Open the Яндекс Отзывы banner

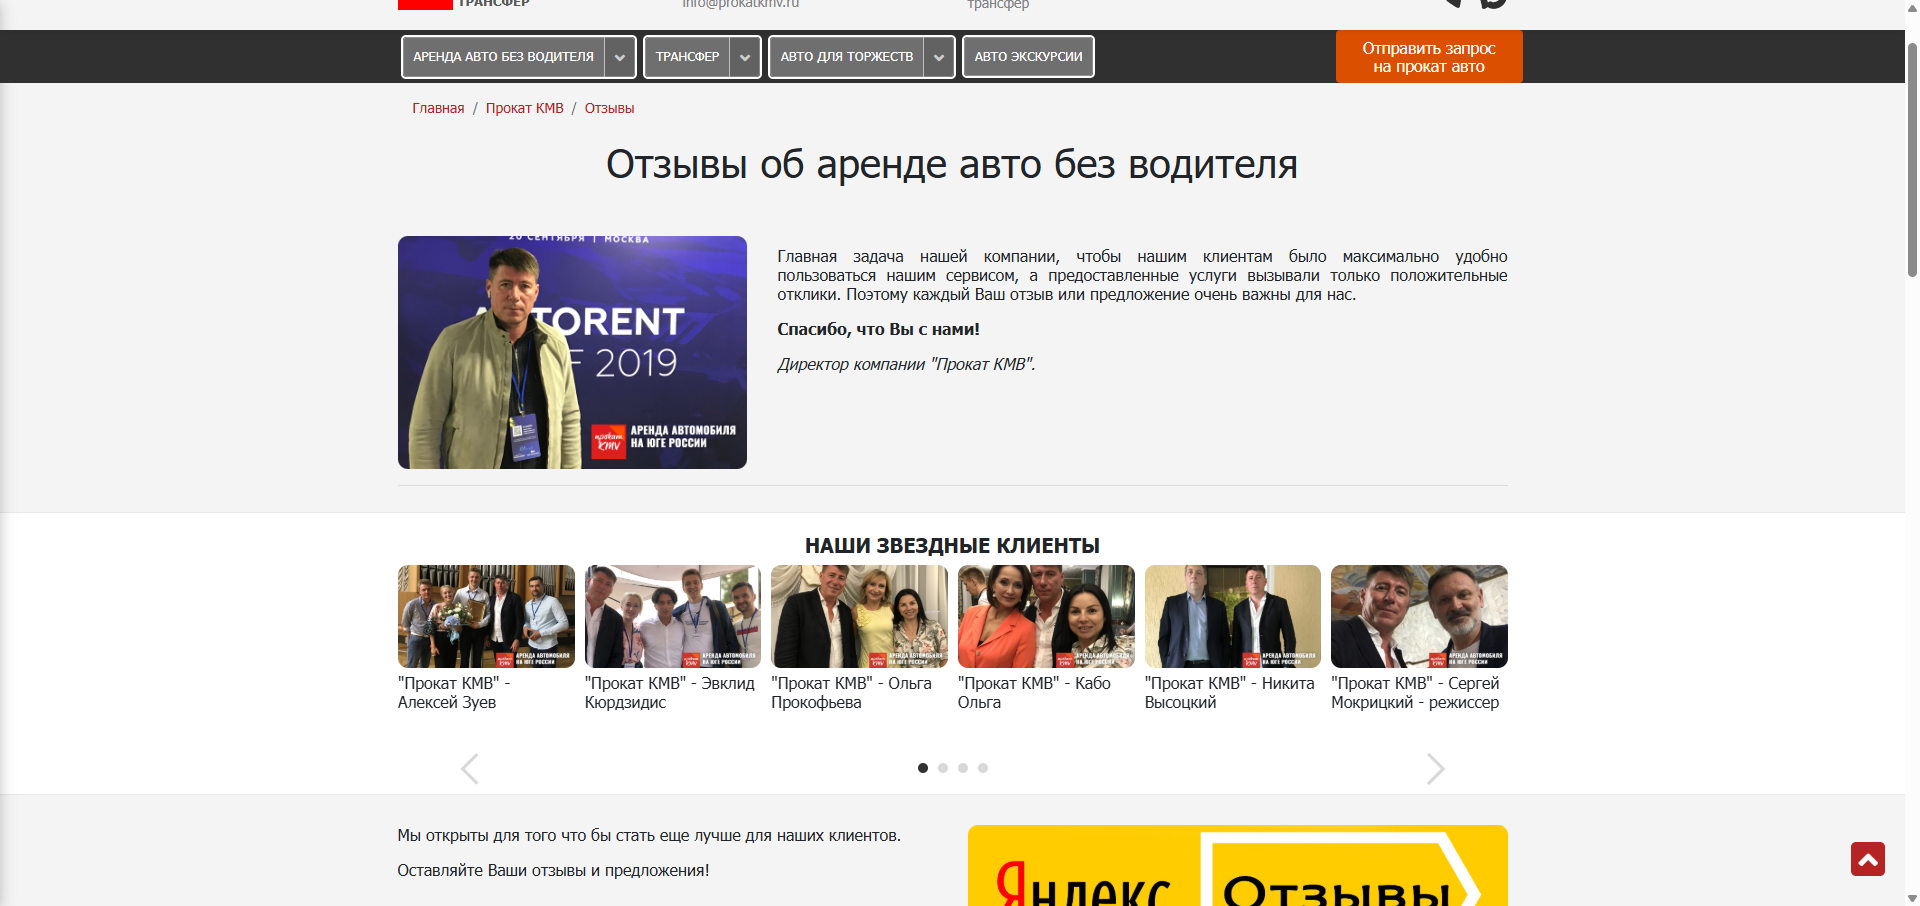pyautogui.click(x=1238, y=866)
